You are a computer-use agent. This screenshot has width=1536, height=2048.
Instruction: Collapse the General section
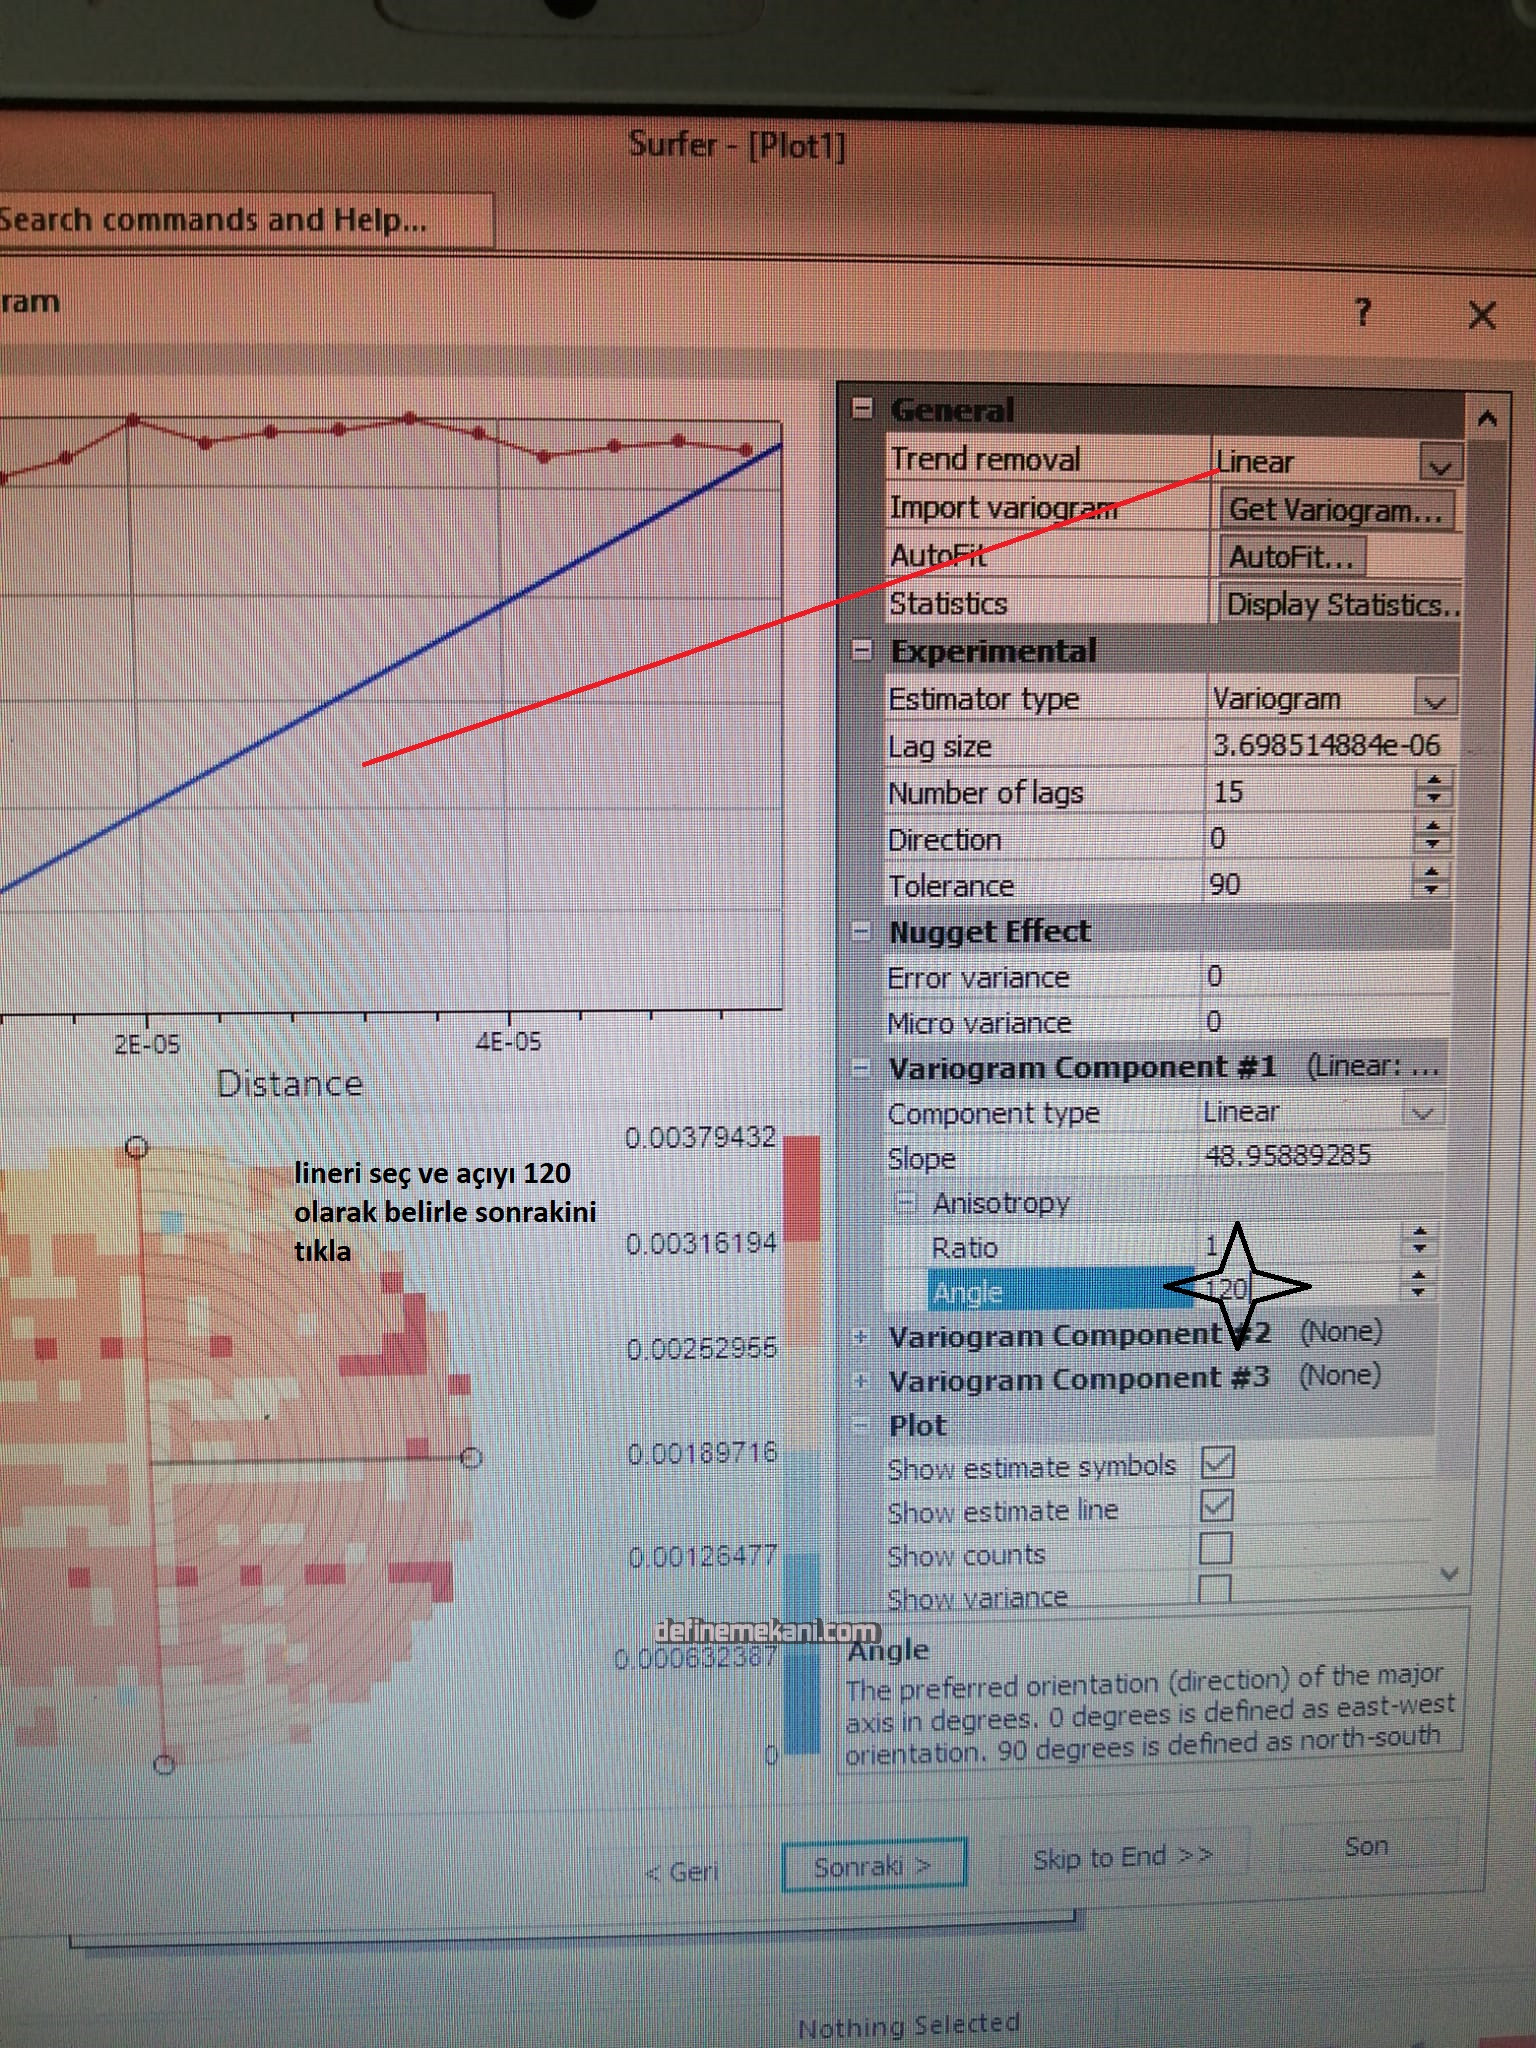click(x=862, y=409)
